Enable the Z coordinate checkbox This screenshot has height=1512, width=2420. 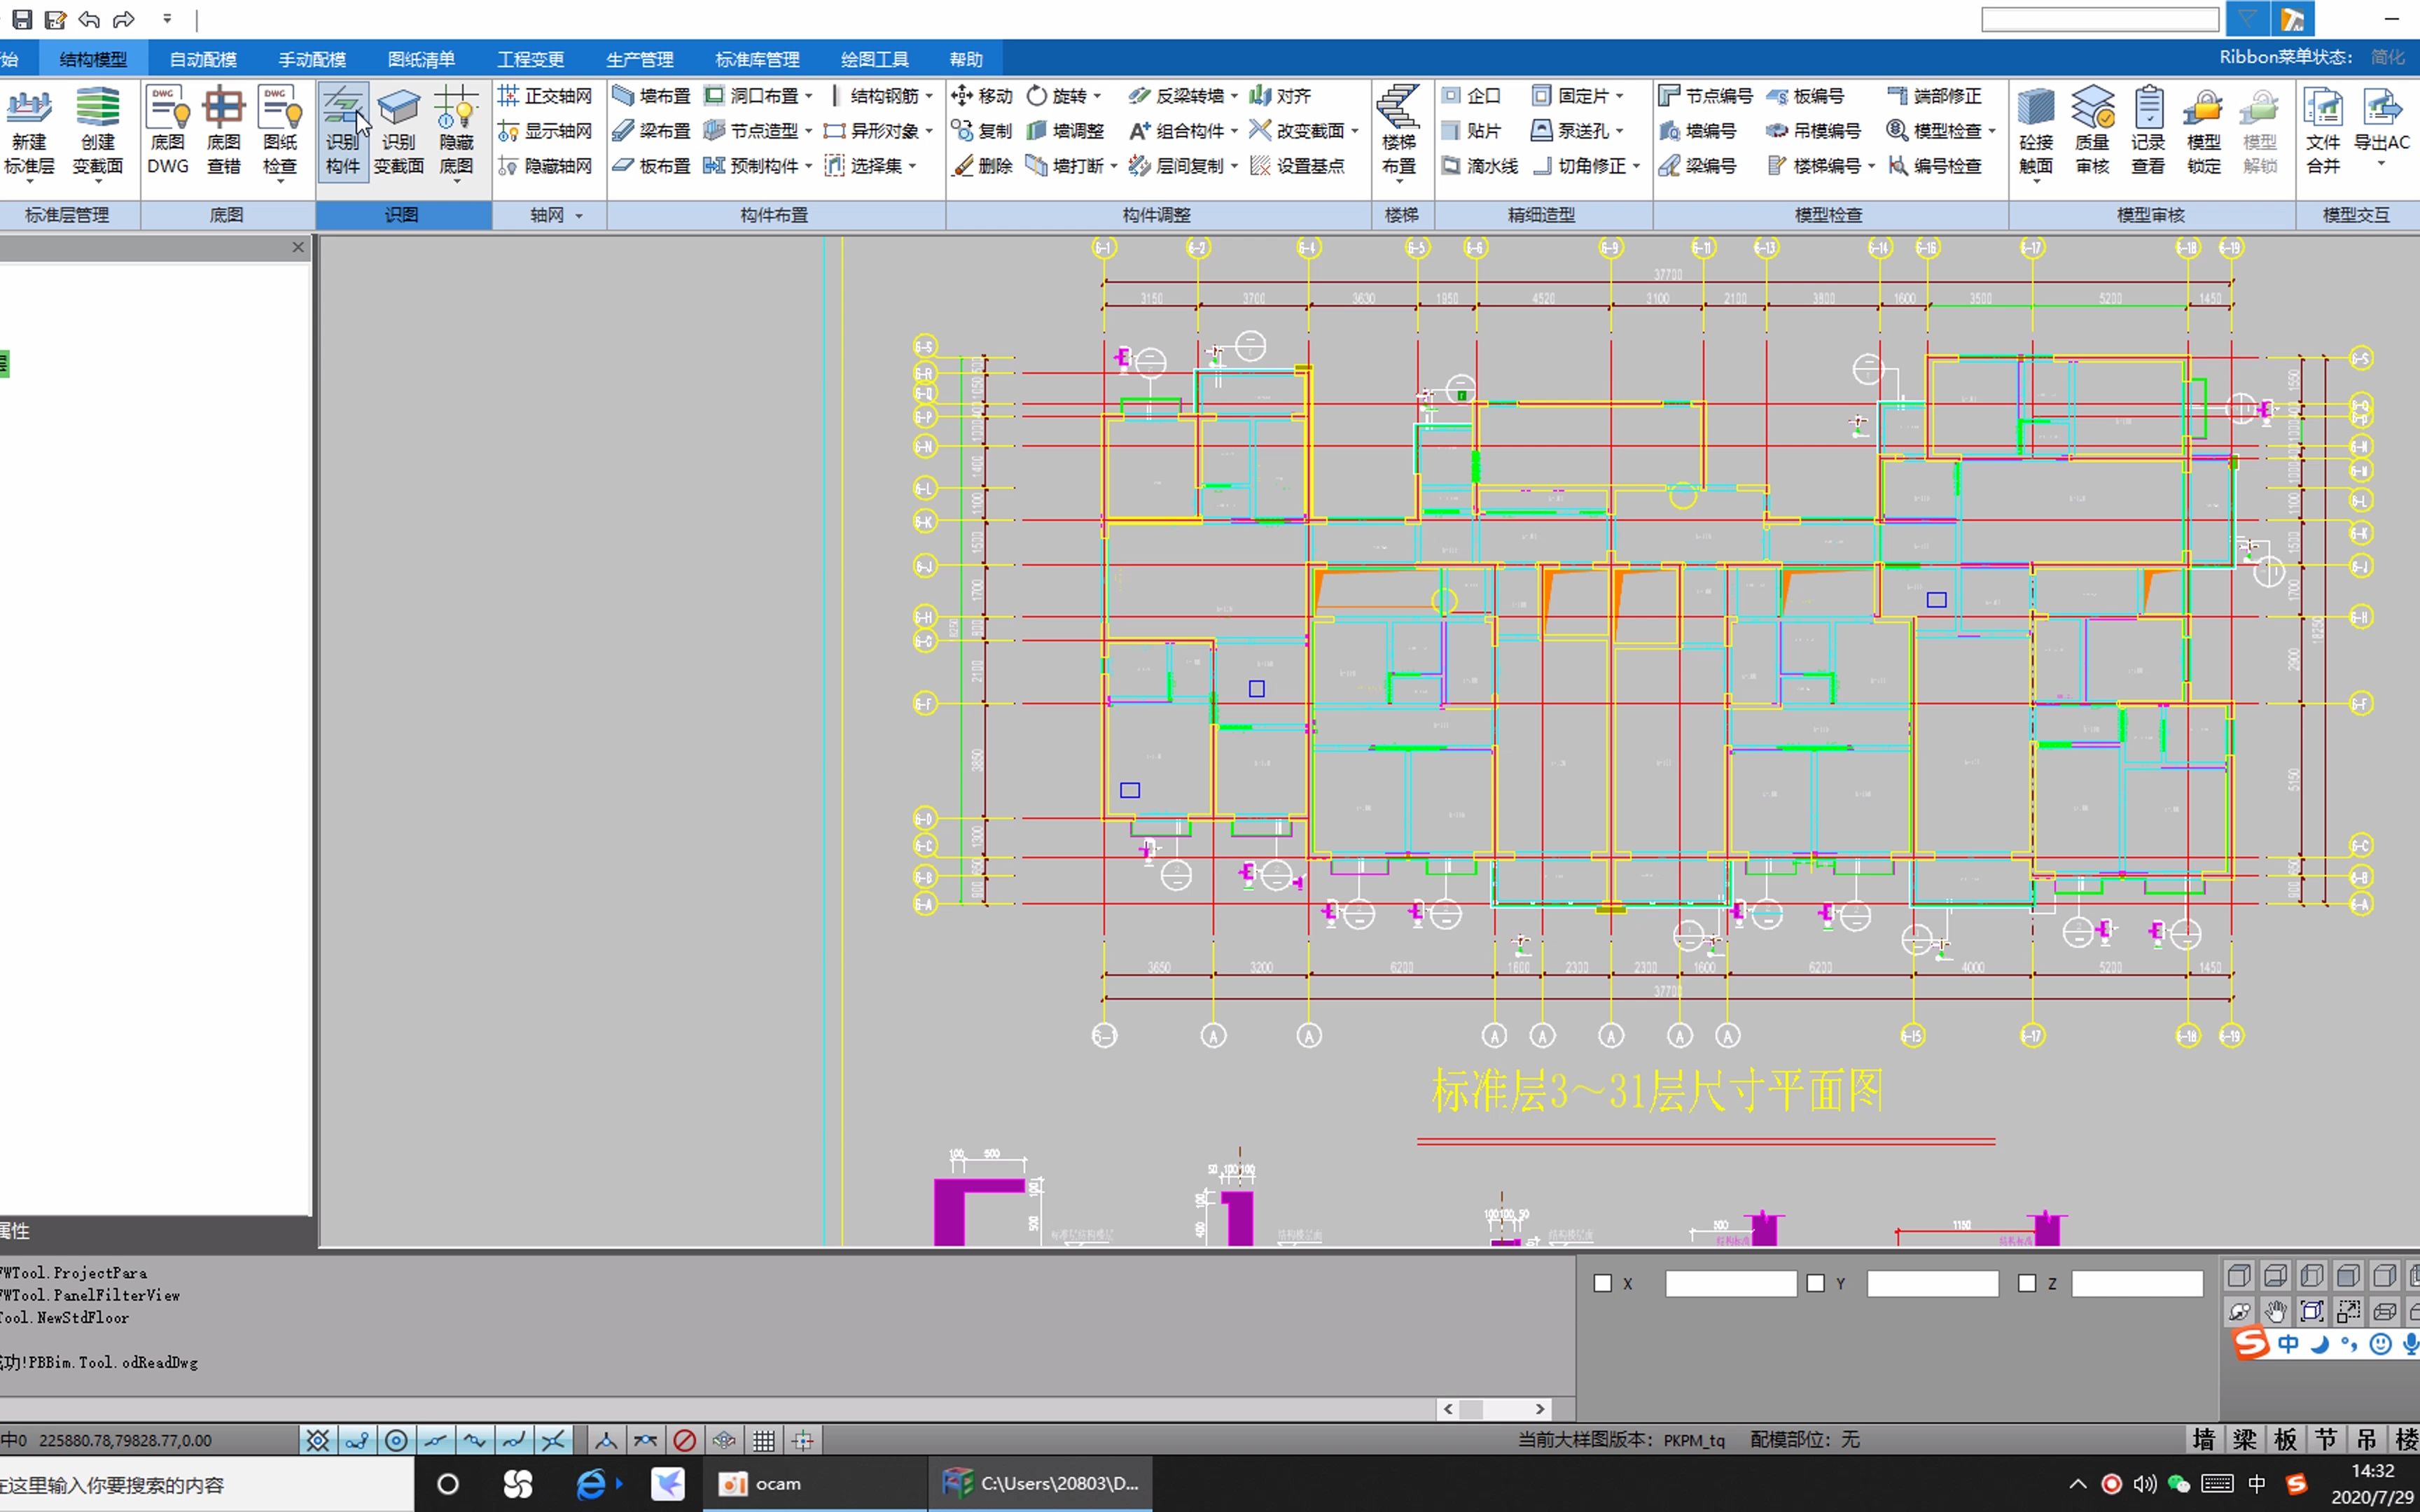[x=2027, y=1283]
